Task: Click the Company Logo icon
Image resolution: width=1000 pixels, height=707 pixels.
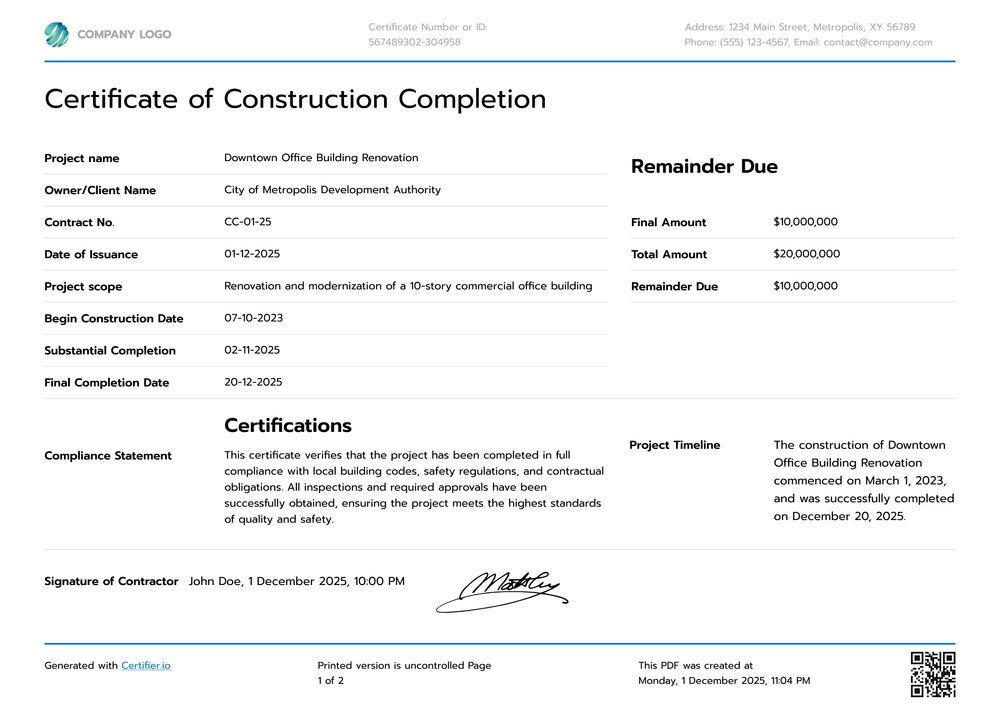Action: click(x=57, y=33)
